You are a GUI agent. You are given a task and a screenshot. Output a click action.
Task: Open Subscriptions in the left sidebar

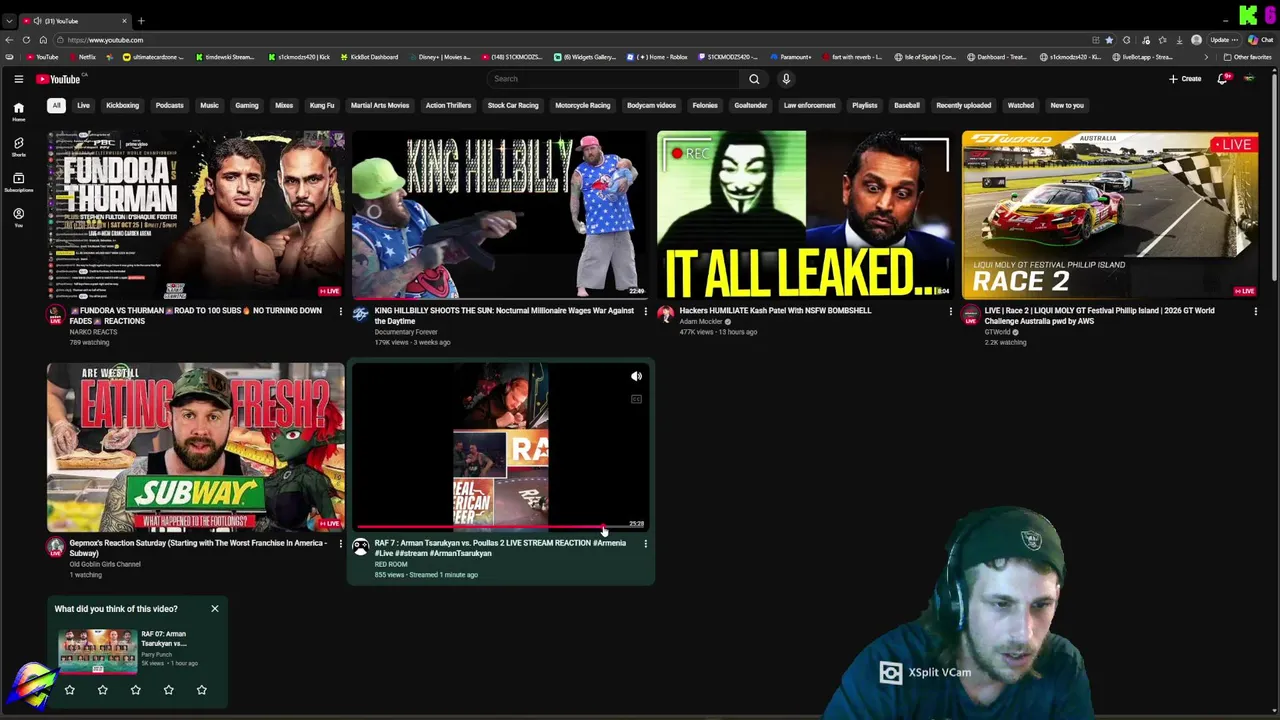pos(18,182)
